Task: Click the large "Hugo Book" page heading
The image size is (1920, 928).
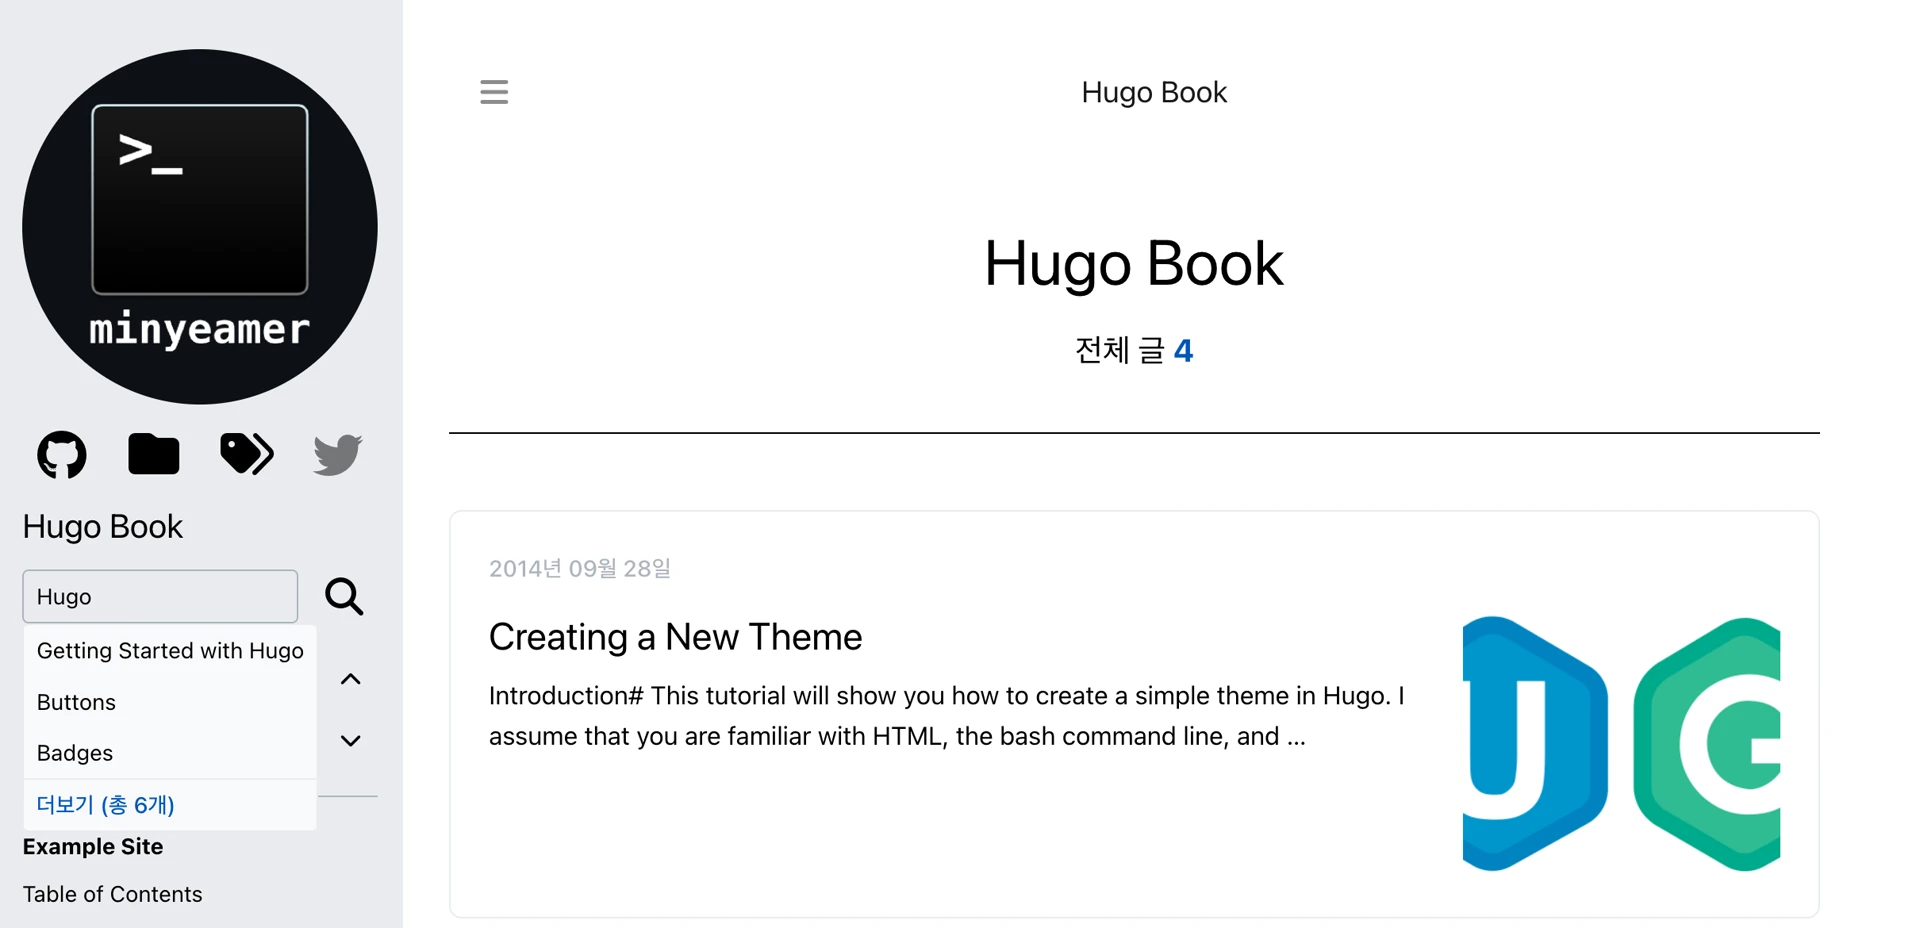Action: point(1134,264)
